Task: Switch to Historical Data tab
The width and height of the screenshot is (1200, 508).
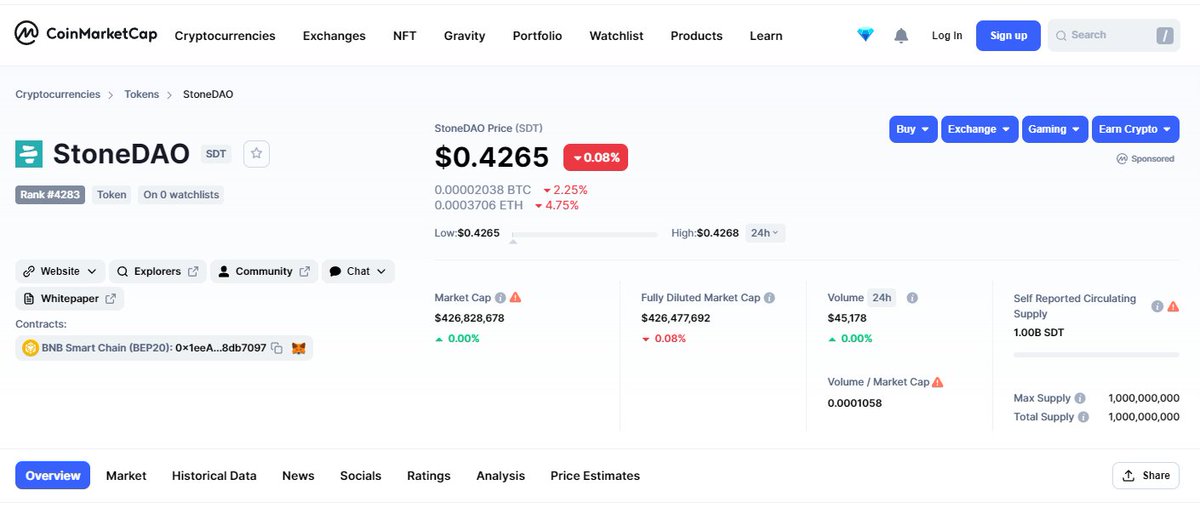Action: (214, 476)
